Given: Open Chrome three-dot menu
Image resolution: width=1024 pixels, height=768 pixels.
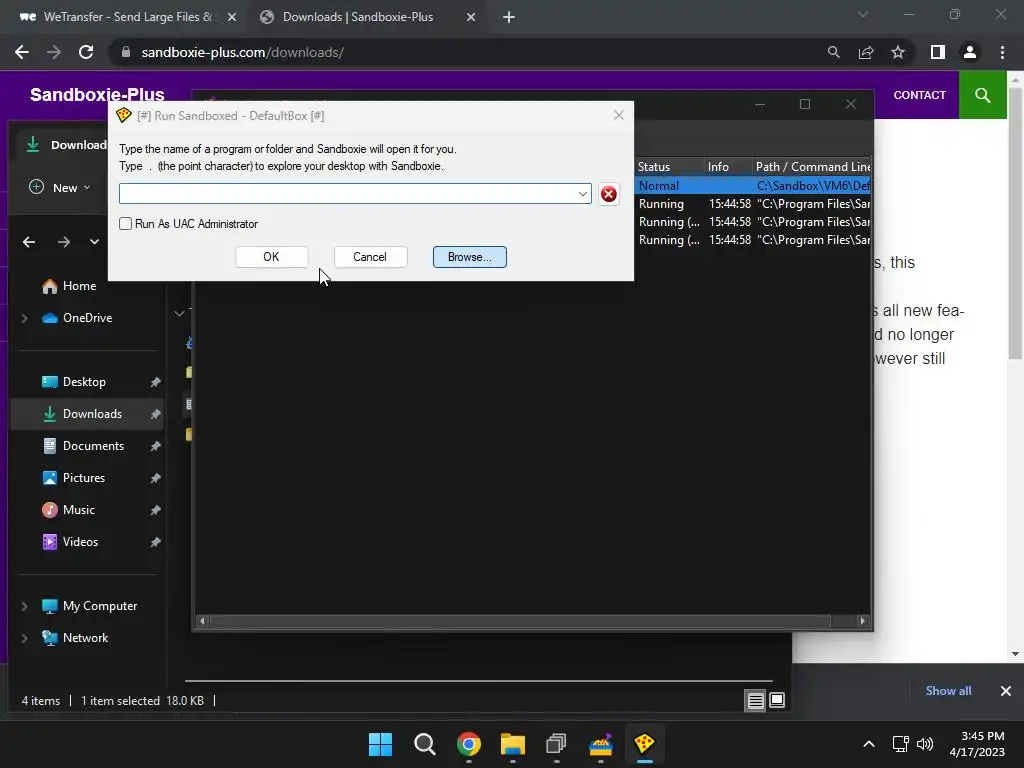Looking at the screenshot, I should 1002,52.
